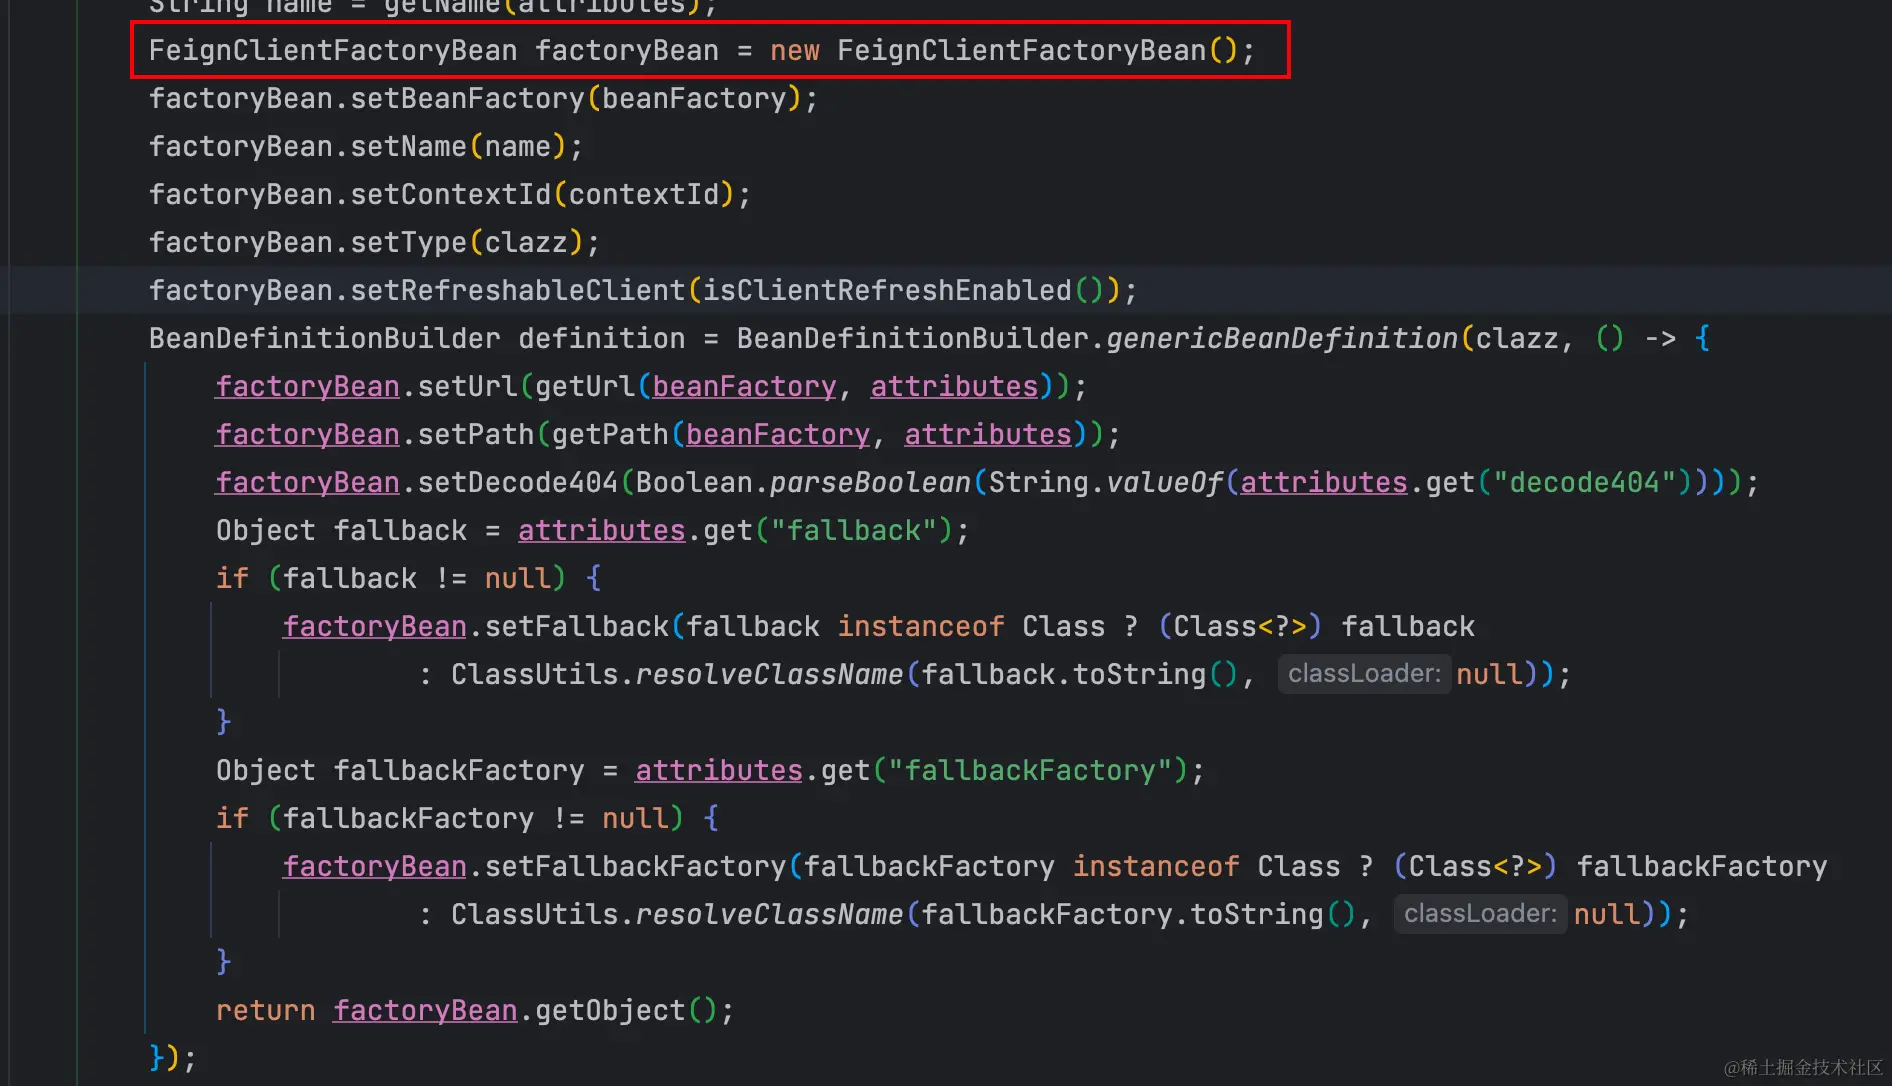Click the underlined factoryBean in return getObject line

pos(424,1009)
